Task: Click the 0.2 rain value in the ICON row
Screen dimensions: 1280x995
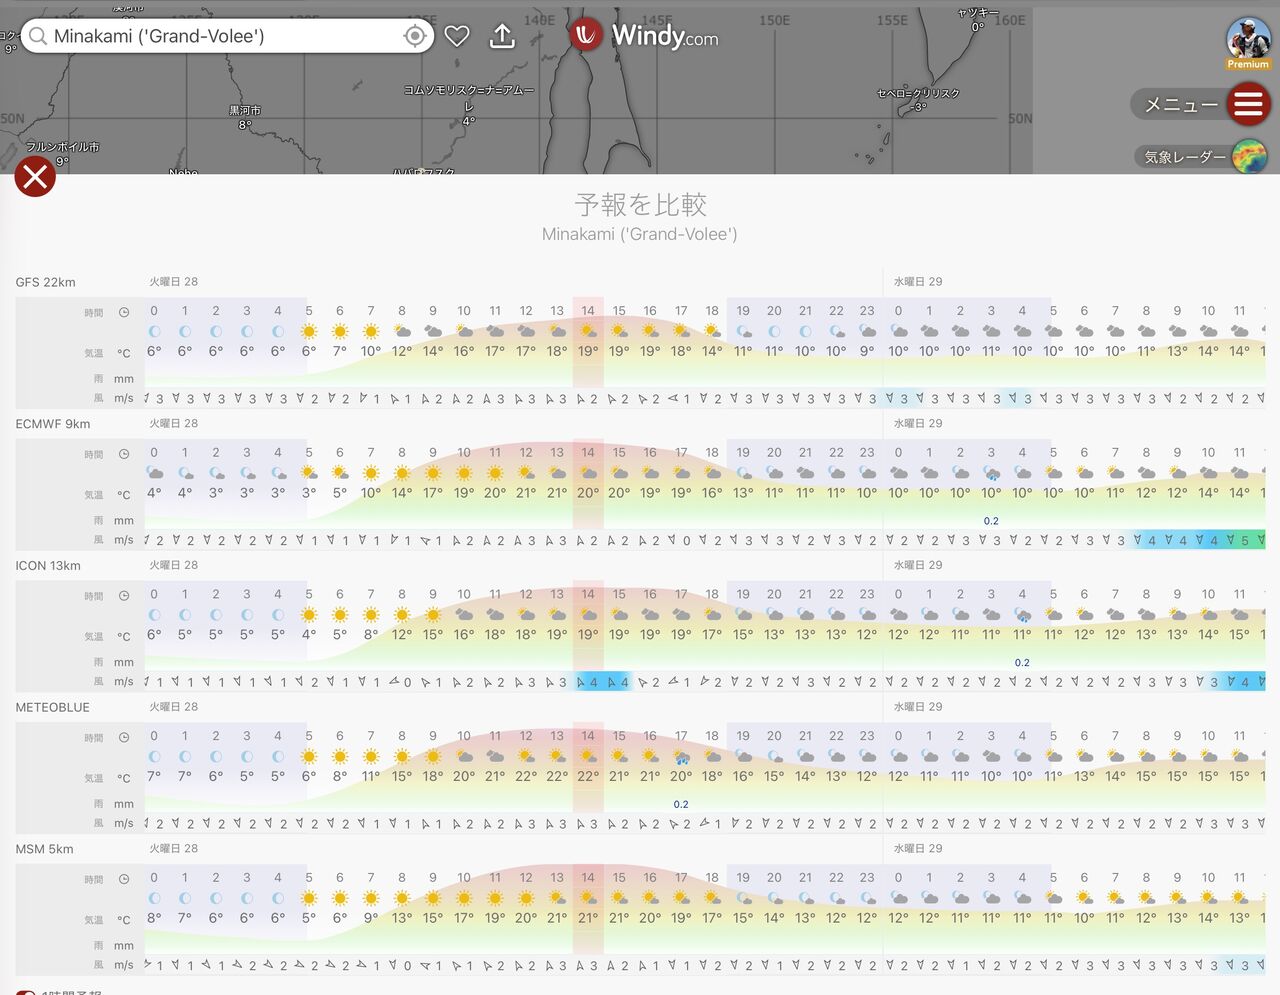Action: click(x=1022, y=663)
